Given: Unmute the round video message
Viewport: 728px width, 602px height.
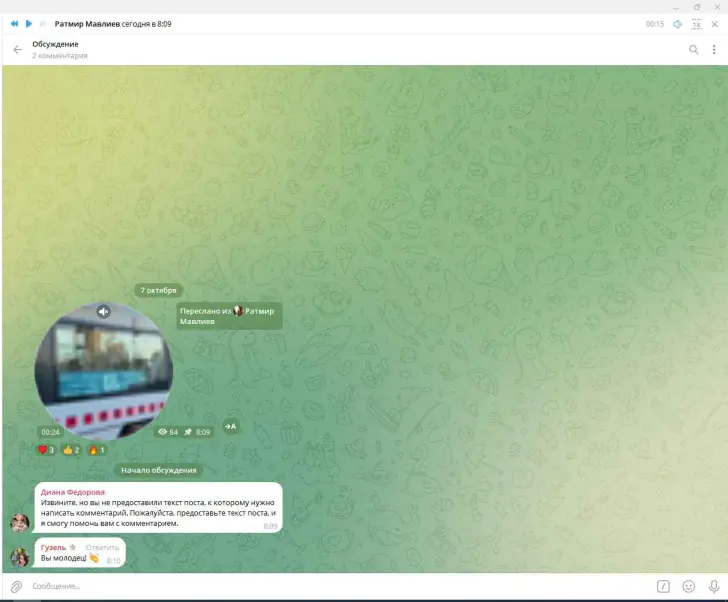Looking at the screenshot, I should (x=103, y=312).
